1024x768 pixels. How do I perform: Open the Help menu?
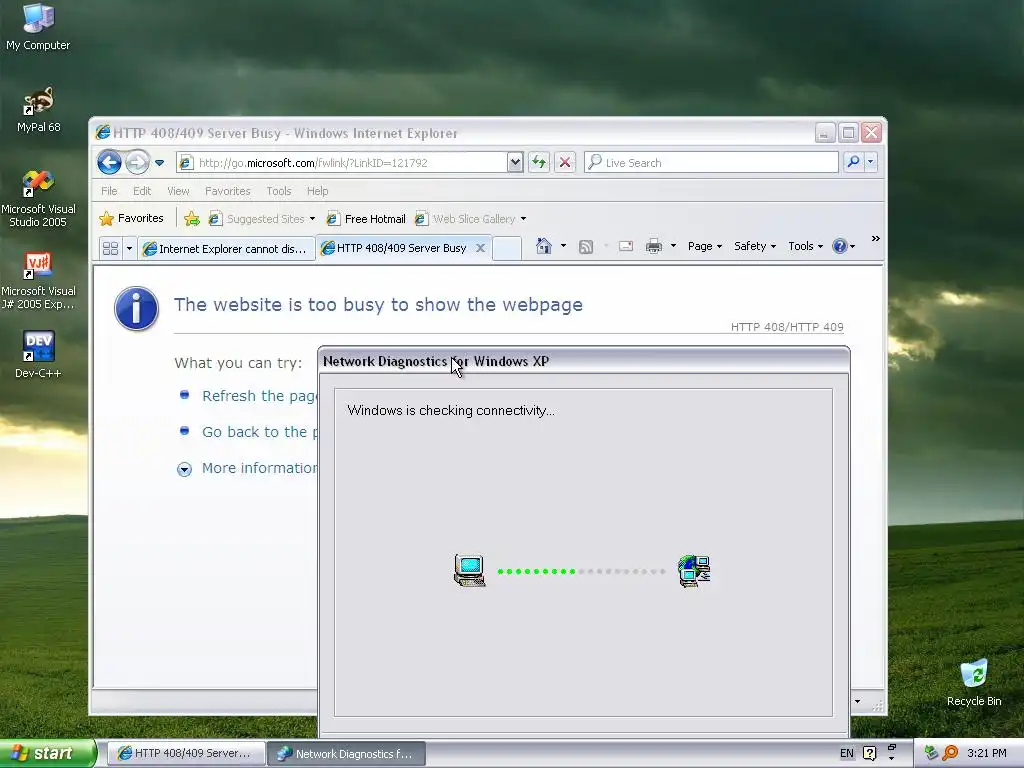[x=317, y=191]
